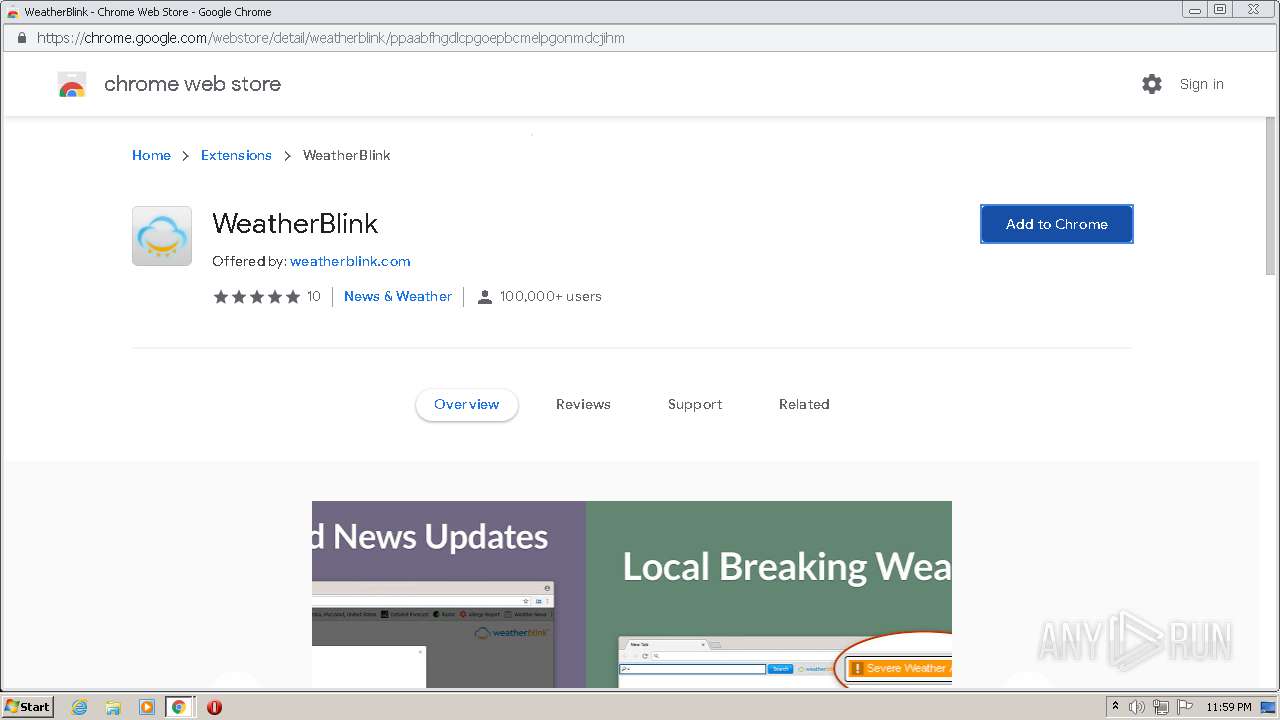This screenshot has height=720, width=1280.
Task: Select the Overview tab
Action: pyautogui.click(x=467, y=404)
